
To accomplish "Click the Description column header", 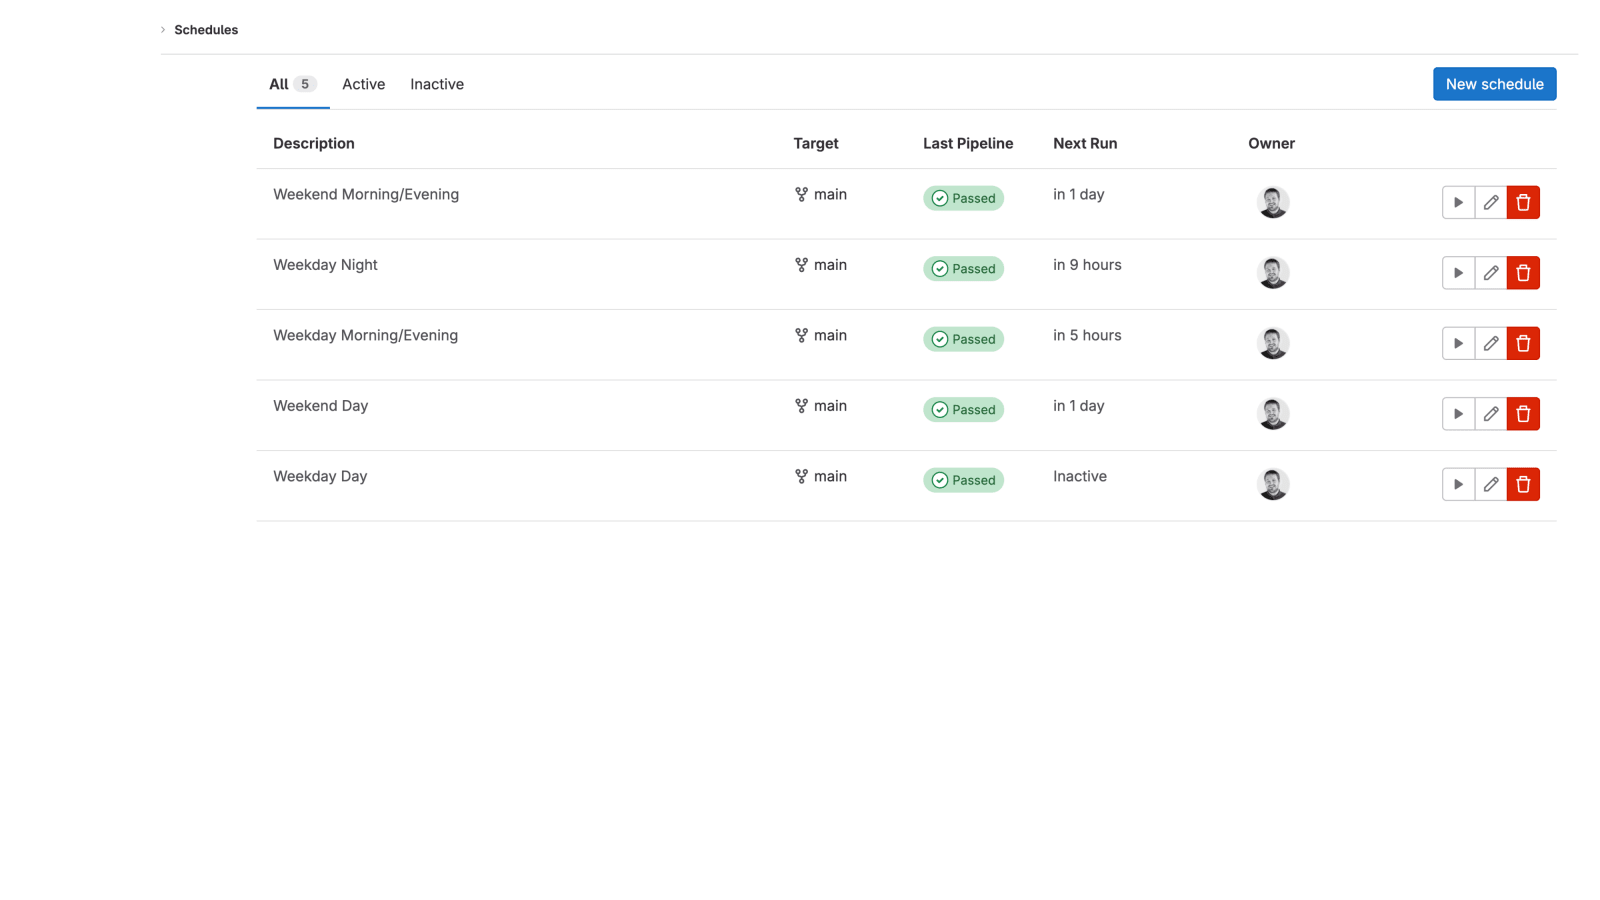I will tap(314, 143).
